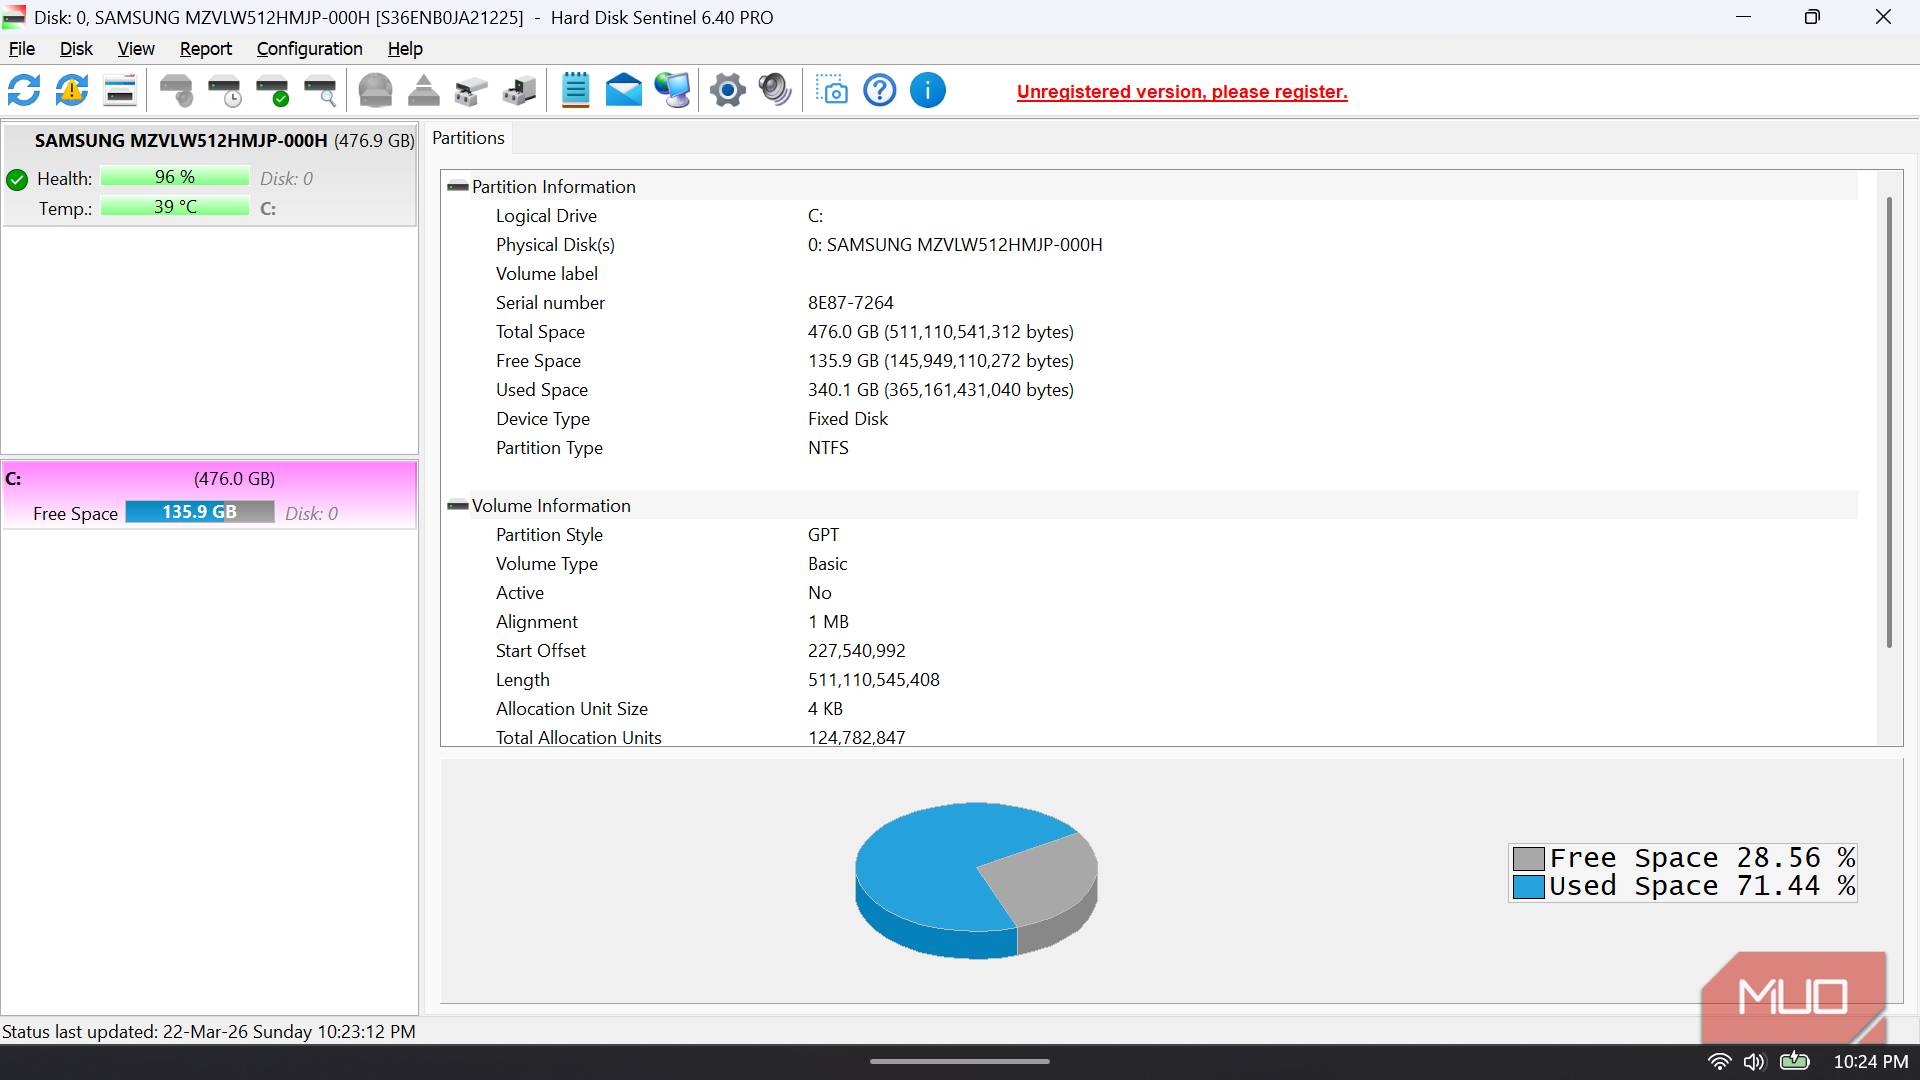The image size is (1920, 1080).
Task: Click the partition details vertical scrollbar
Action: (x=1889, y=422)
